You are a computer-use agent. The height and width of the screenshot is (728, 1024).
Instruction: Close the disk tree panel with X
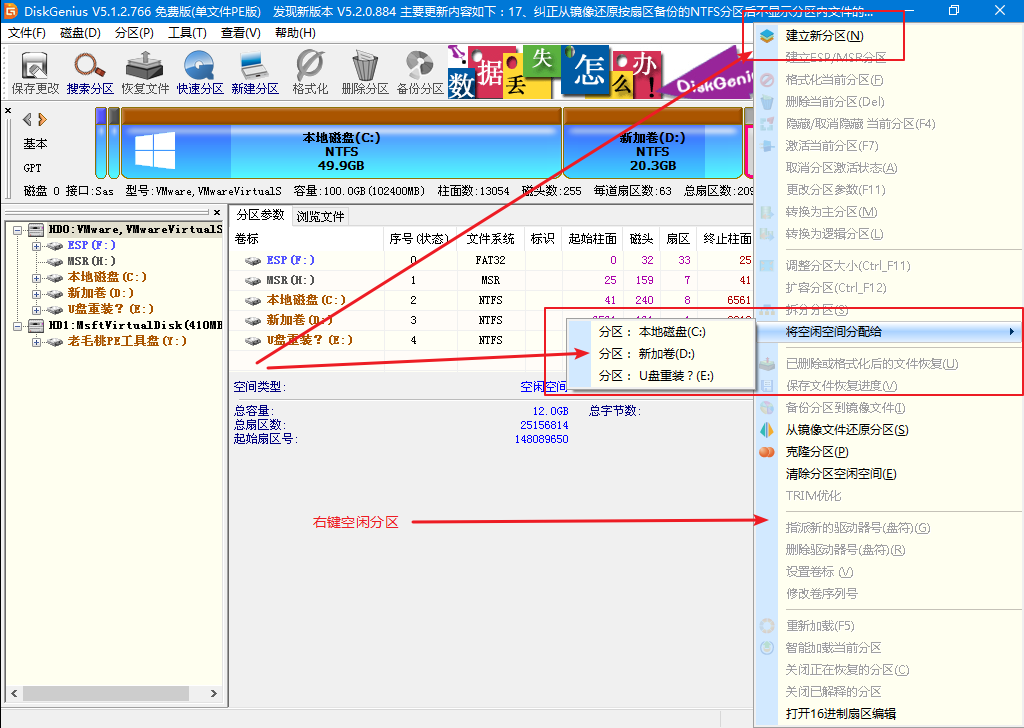pyautogui.click(x=217, y=212)
